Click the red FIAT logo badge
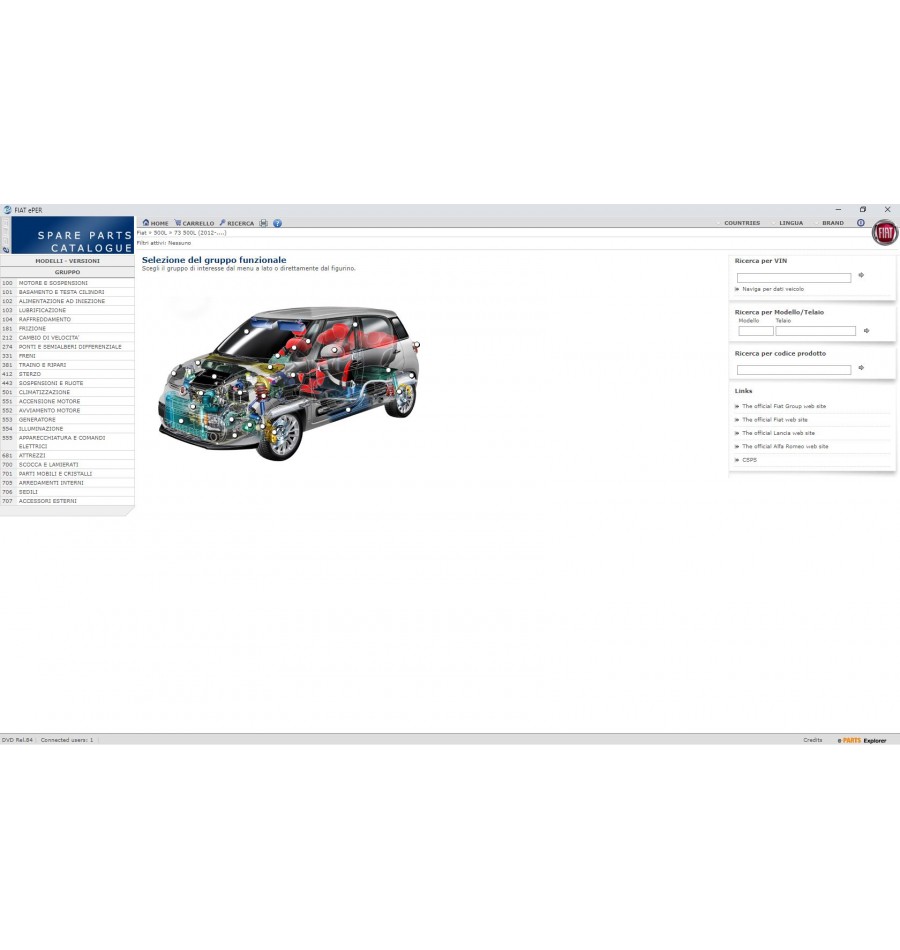The width and height of the screenshot is (900, 950). click(x=885, y=233)
